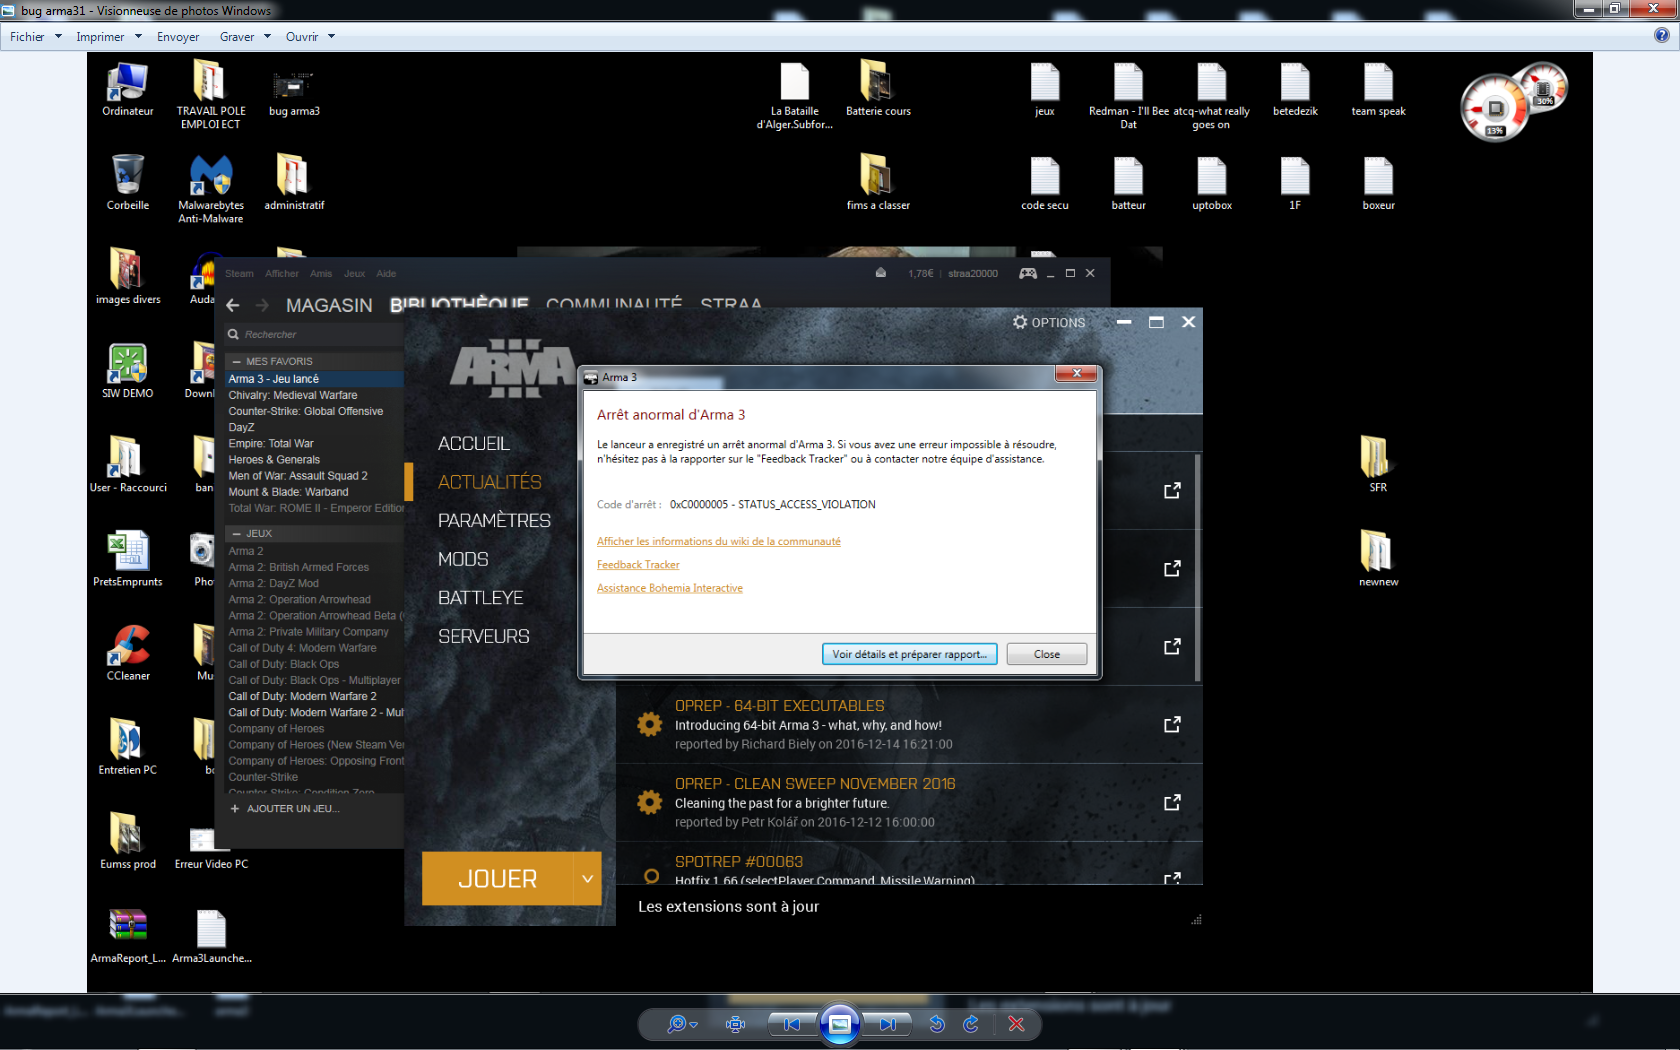Screen dimensions: 1680x1050
Task: Open external link for 64-bit Executables news
Action: click(1172, 724)
